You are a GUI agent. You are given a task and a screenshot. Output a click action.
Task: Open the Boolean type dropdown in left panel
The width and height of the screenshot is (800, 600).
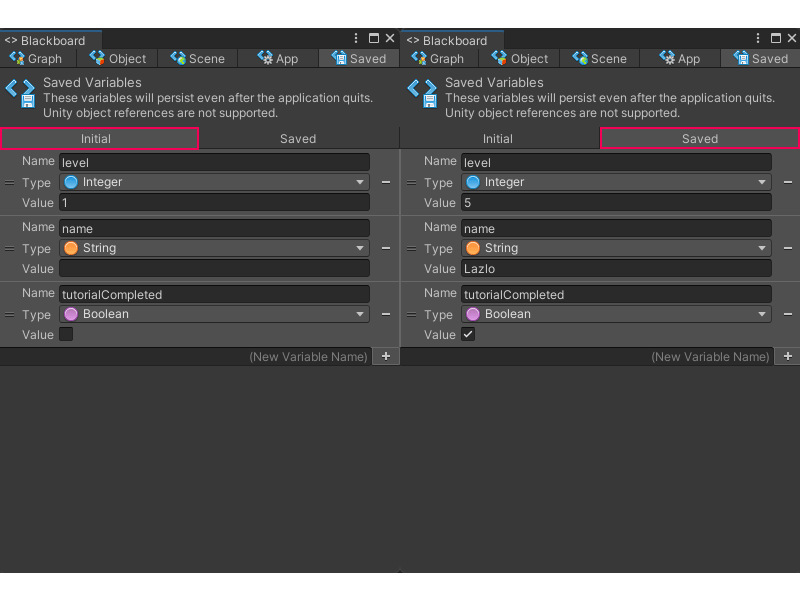tap(214, 314)
